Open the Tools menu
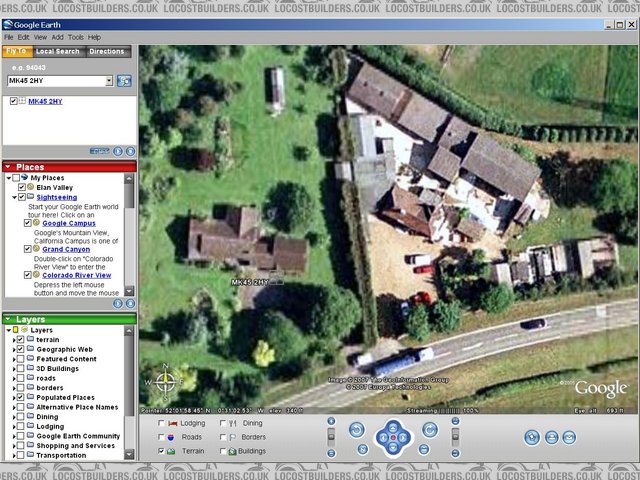 75,37
